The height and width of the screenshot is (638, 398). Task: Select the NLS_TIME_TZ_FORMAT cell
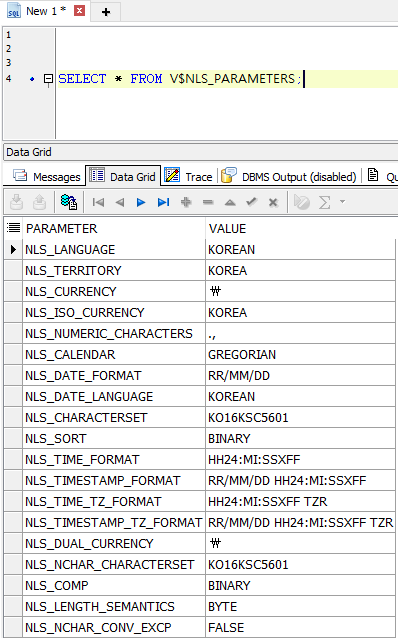click(114, 502)
